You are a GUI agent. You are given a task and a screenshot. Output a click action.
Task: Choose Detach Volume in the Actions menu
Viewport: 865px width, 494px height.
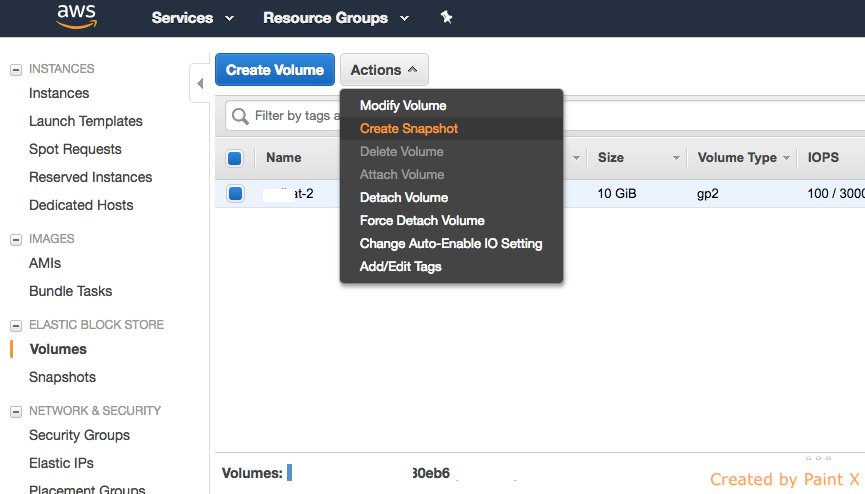tap(404, 197)
